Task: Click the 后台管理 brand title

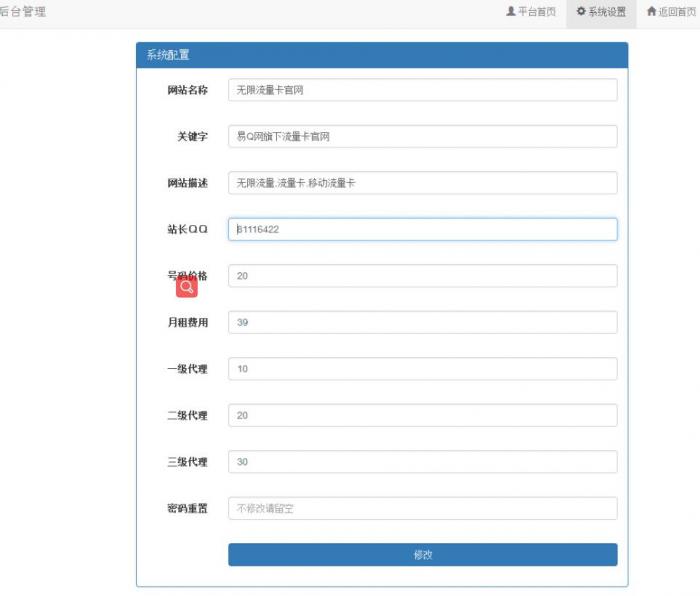Action: tap(22, 12)
